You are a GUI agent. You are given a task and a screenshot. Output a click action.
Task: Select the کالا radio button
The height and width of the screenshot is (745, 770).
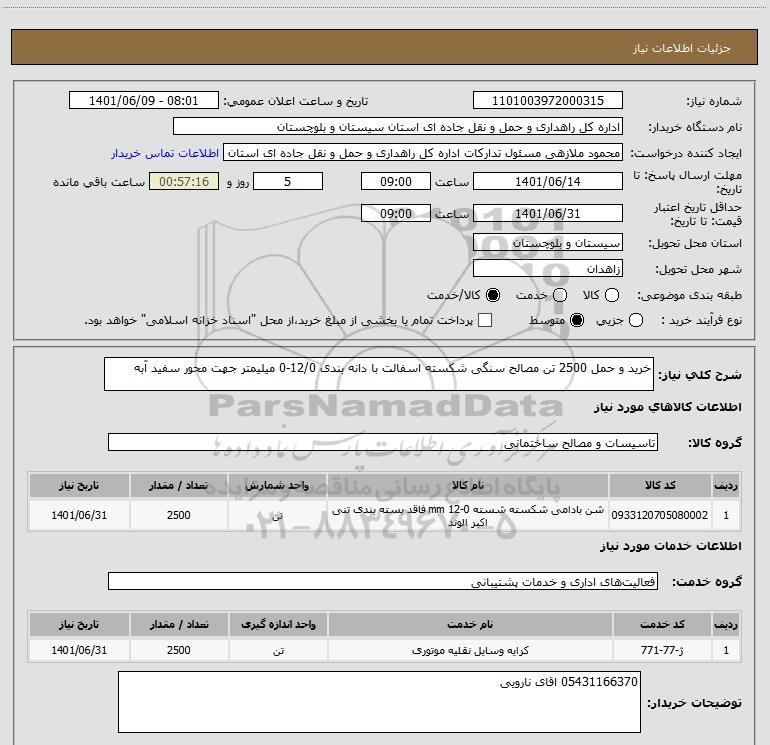(611, 295)
